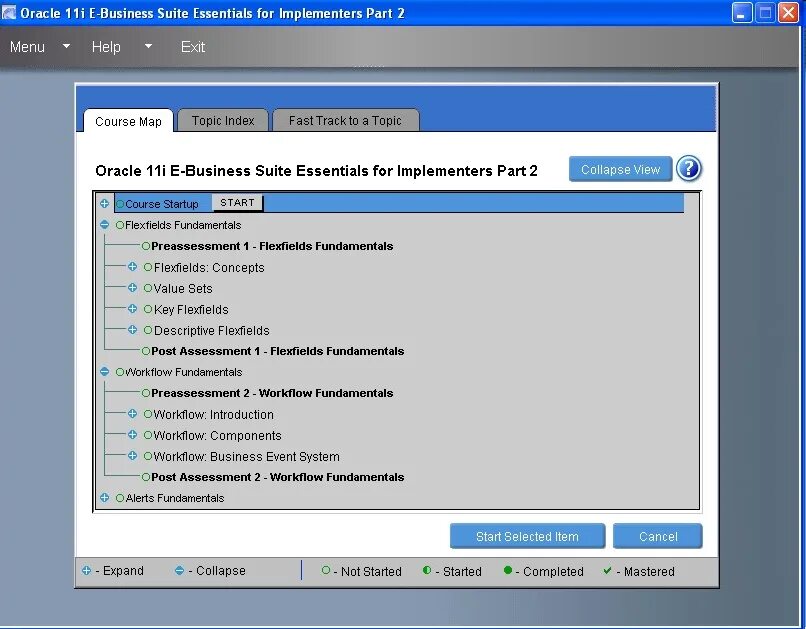This screenshot has height=629, width=806.
Task: Open the Menu item in top bar
Action: pyautogui.click(x=27, y=47)
